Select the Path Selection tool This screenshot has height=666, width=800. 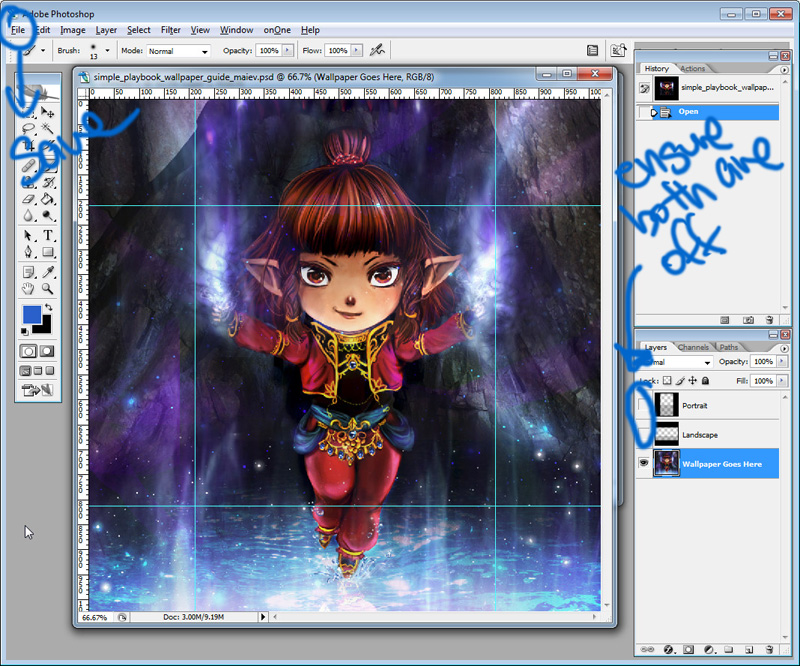point(28,235)
